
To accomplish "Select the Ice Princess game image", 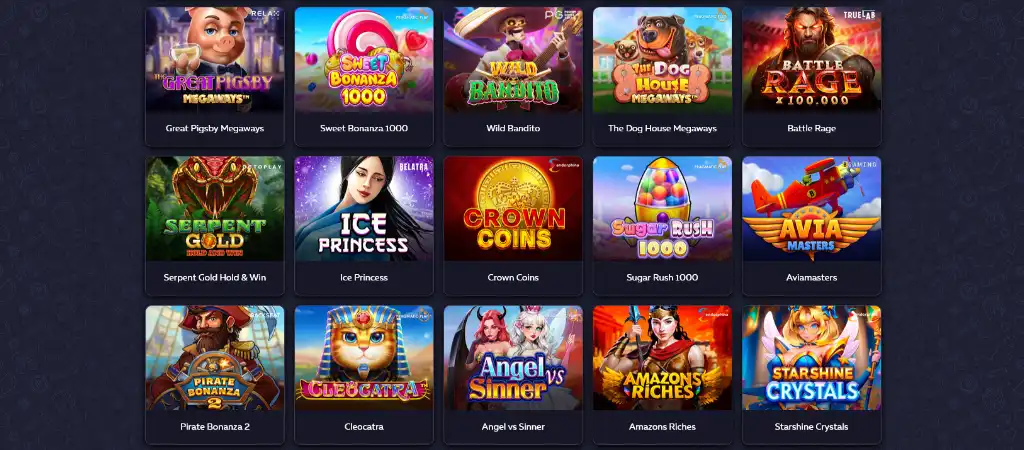I will (x=364, y=209).
